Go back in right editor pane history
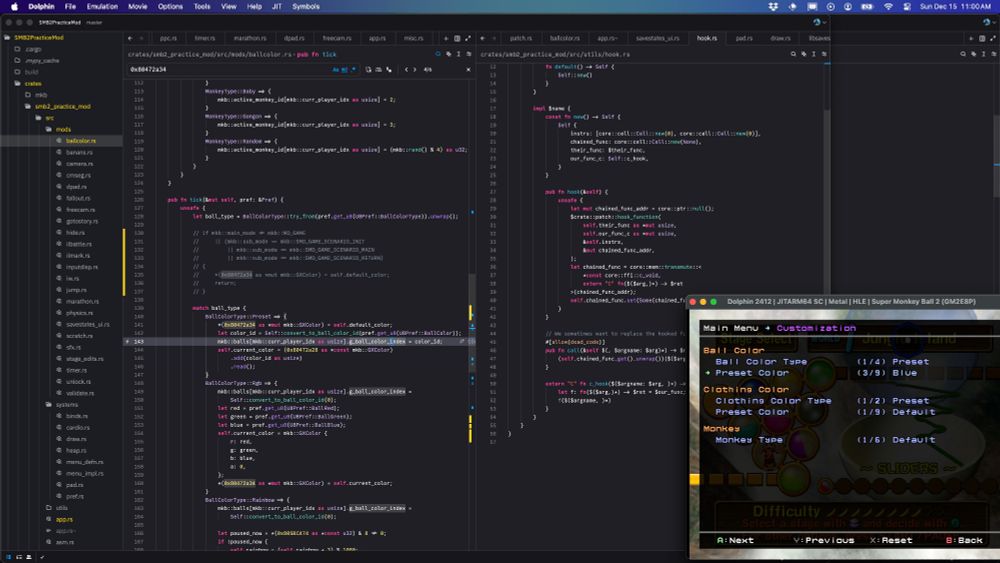Screen dimensions: 1000x563 pos(482,38)
